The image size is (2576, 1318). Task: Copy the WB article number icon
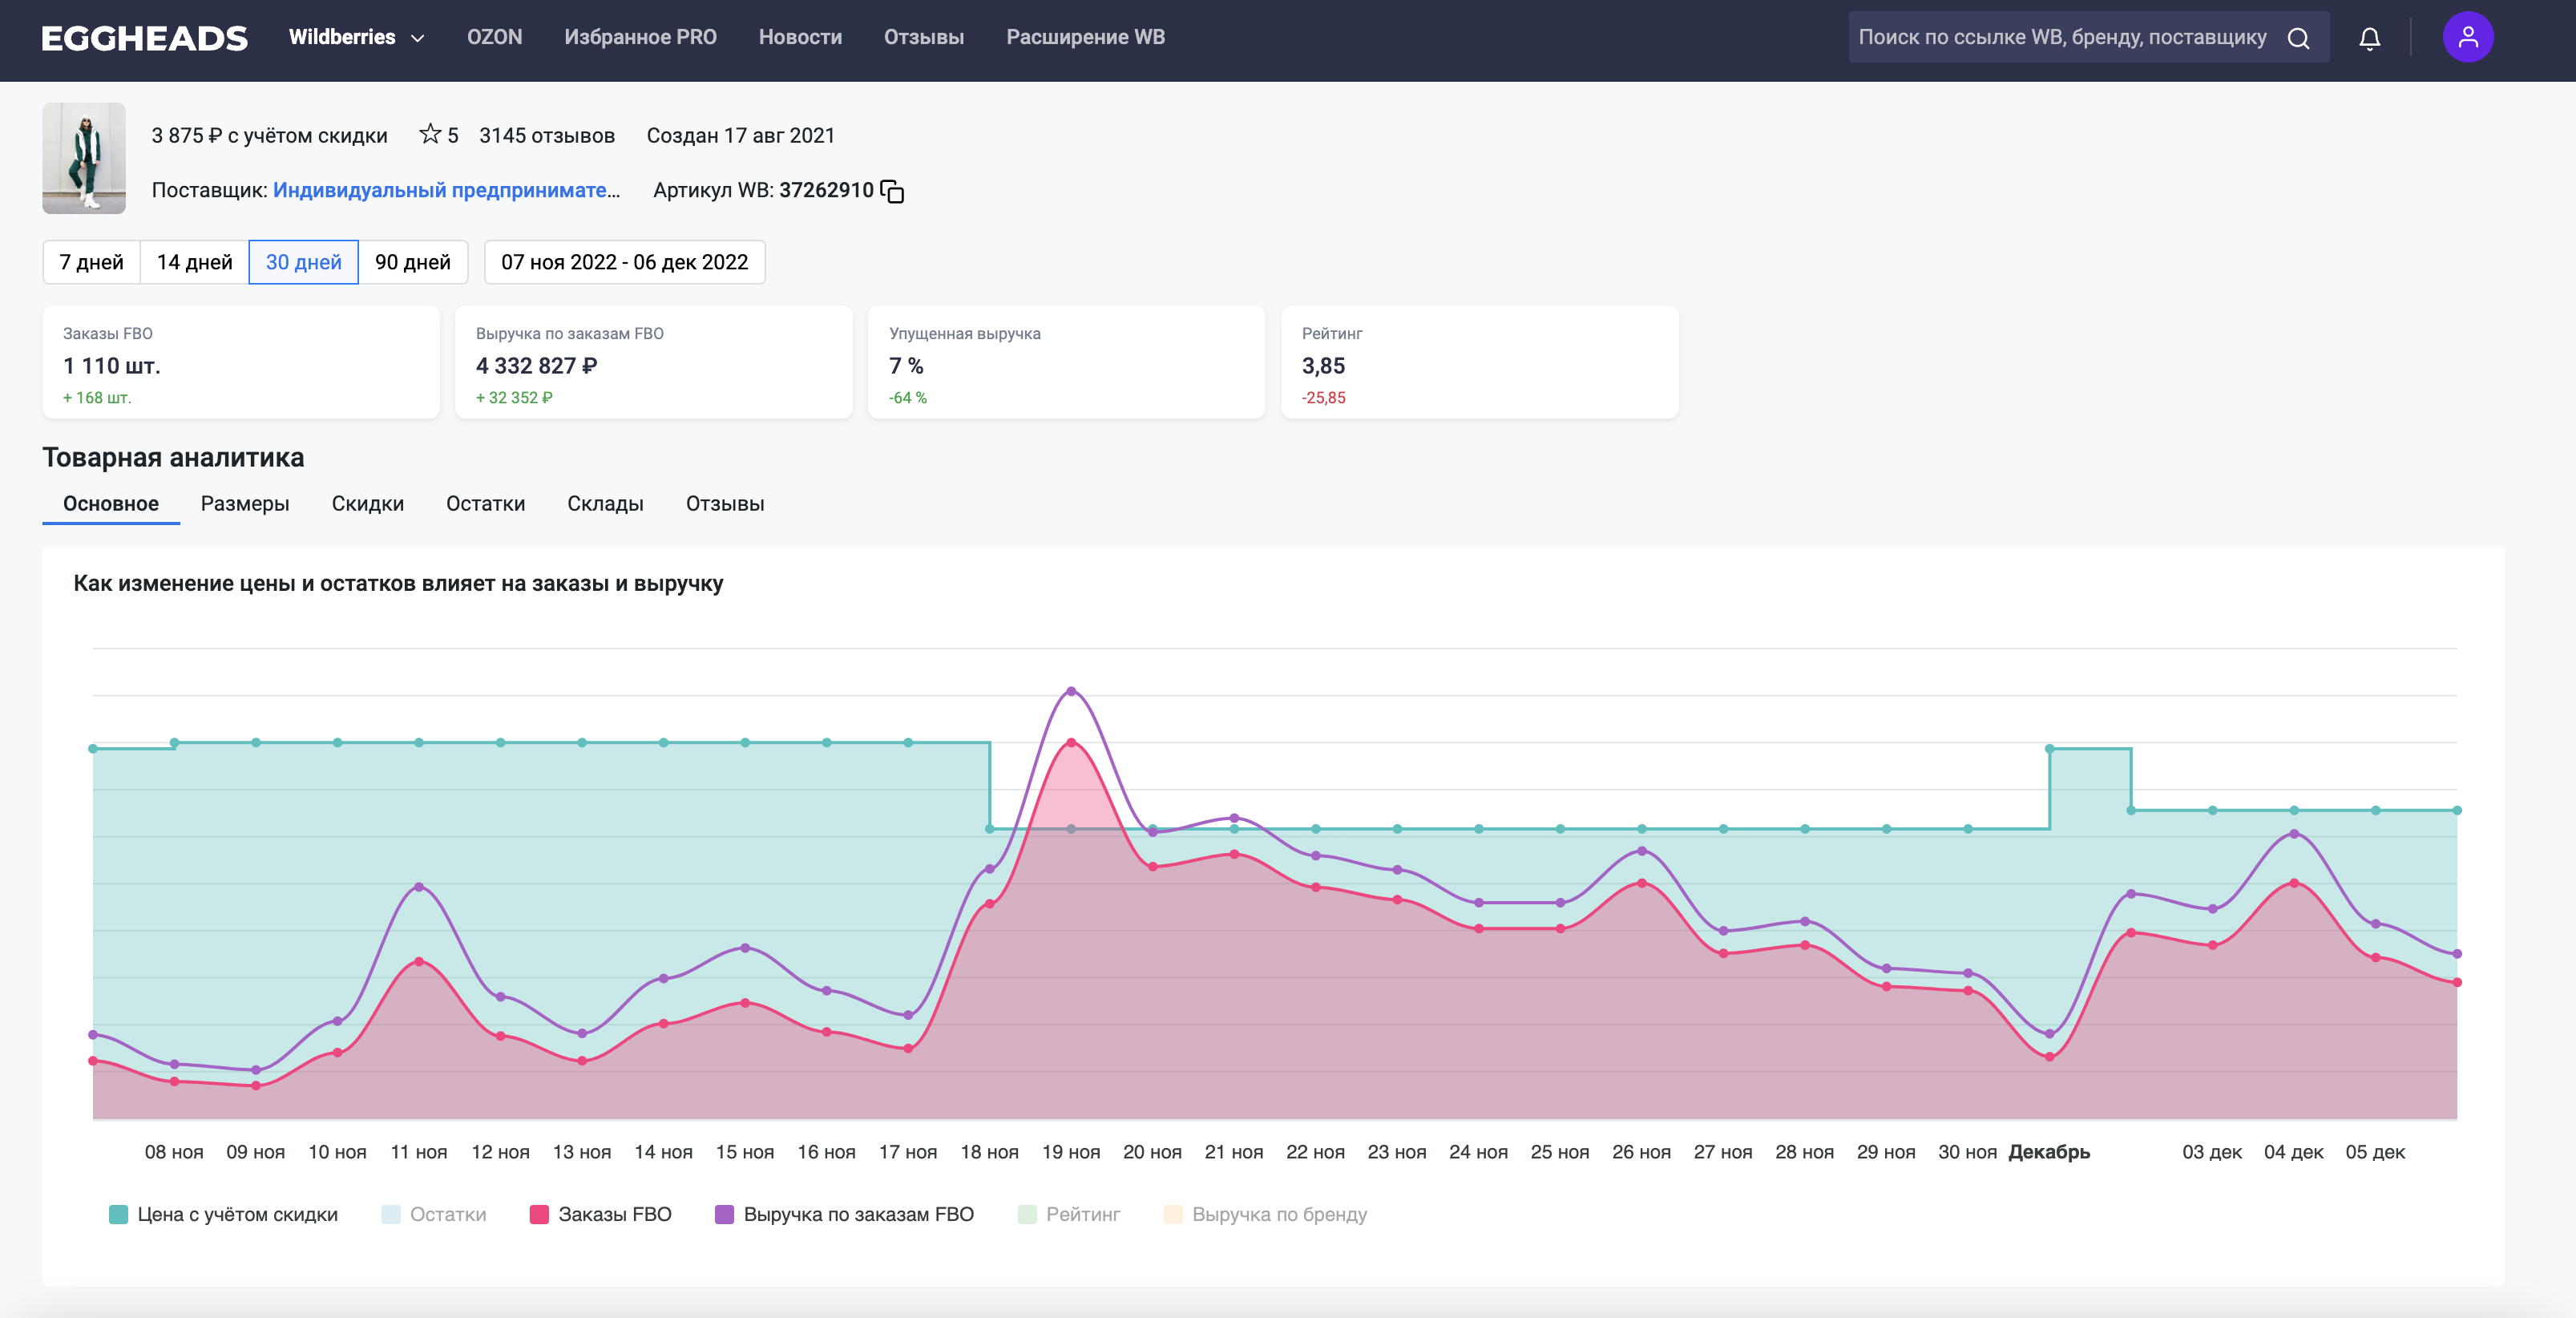(x=892, y=191)
